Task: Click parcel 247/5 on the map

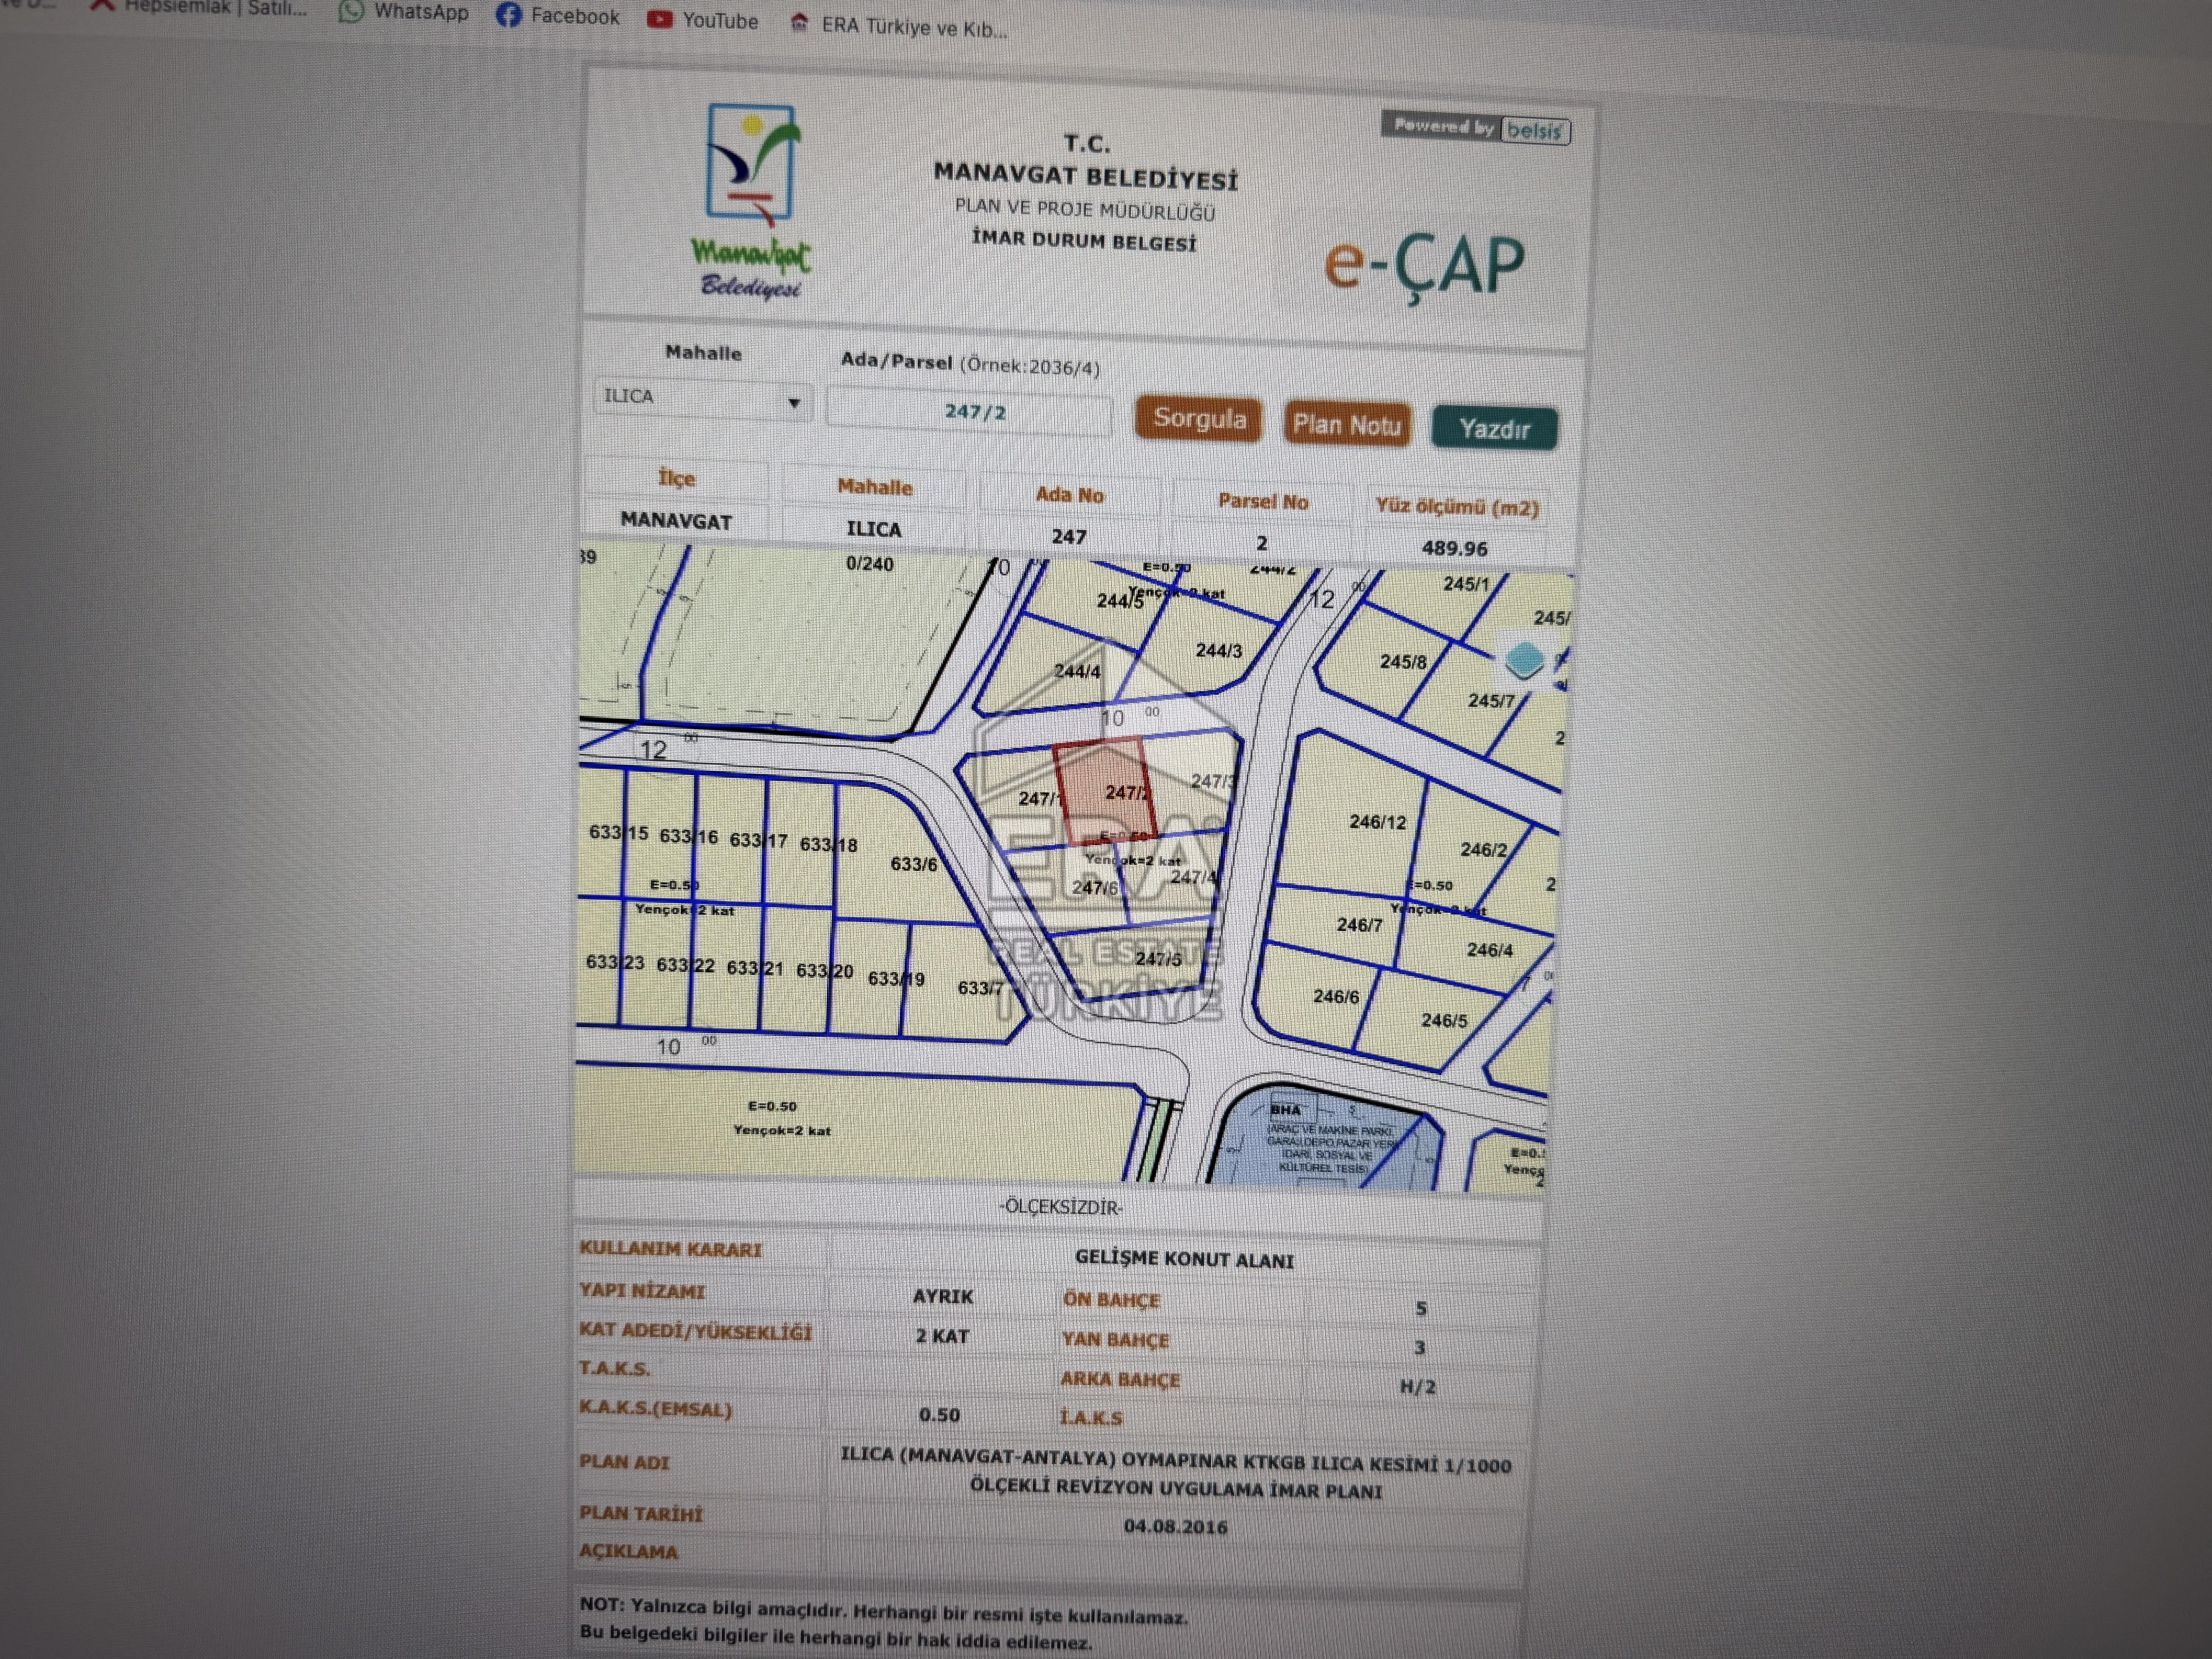Action: coord(1158,959)
